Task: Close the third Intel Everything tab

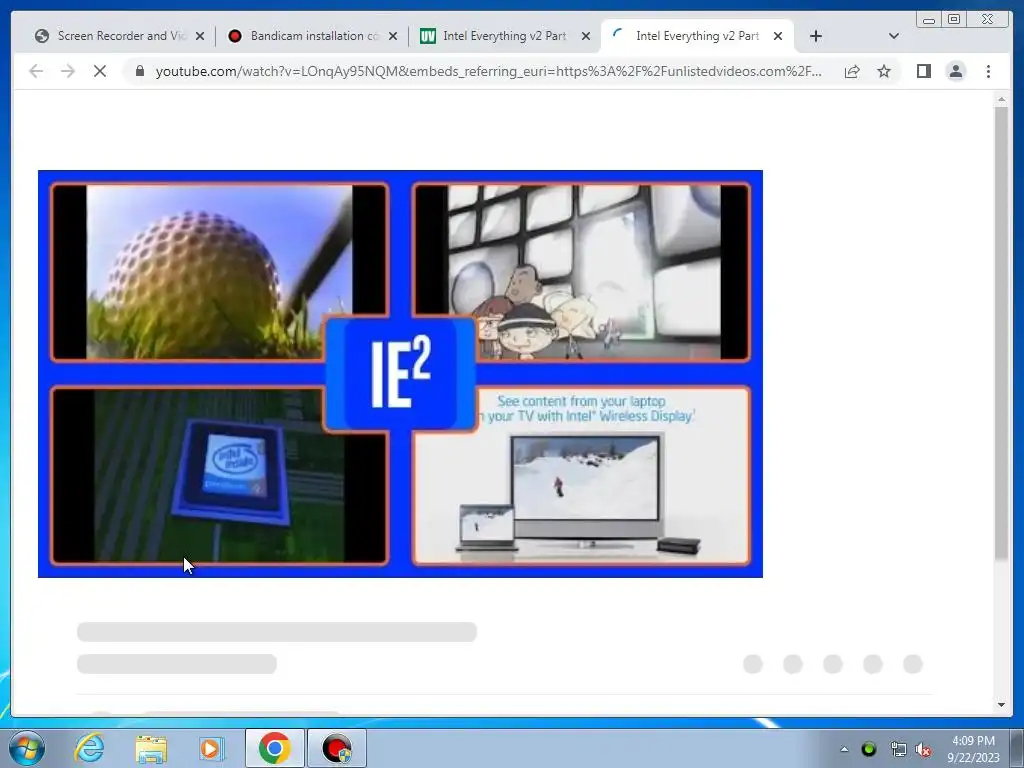Action: coord(586,37)
